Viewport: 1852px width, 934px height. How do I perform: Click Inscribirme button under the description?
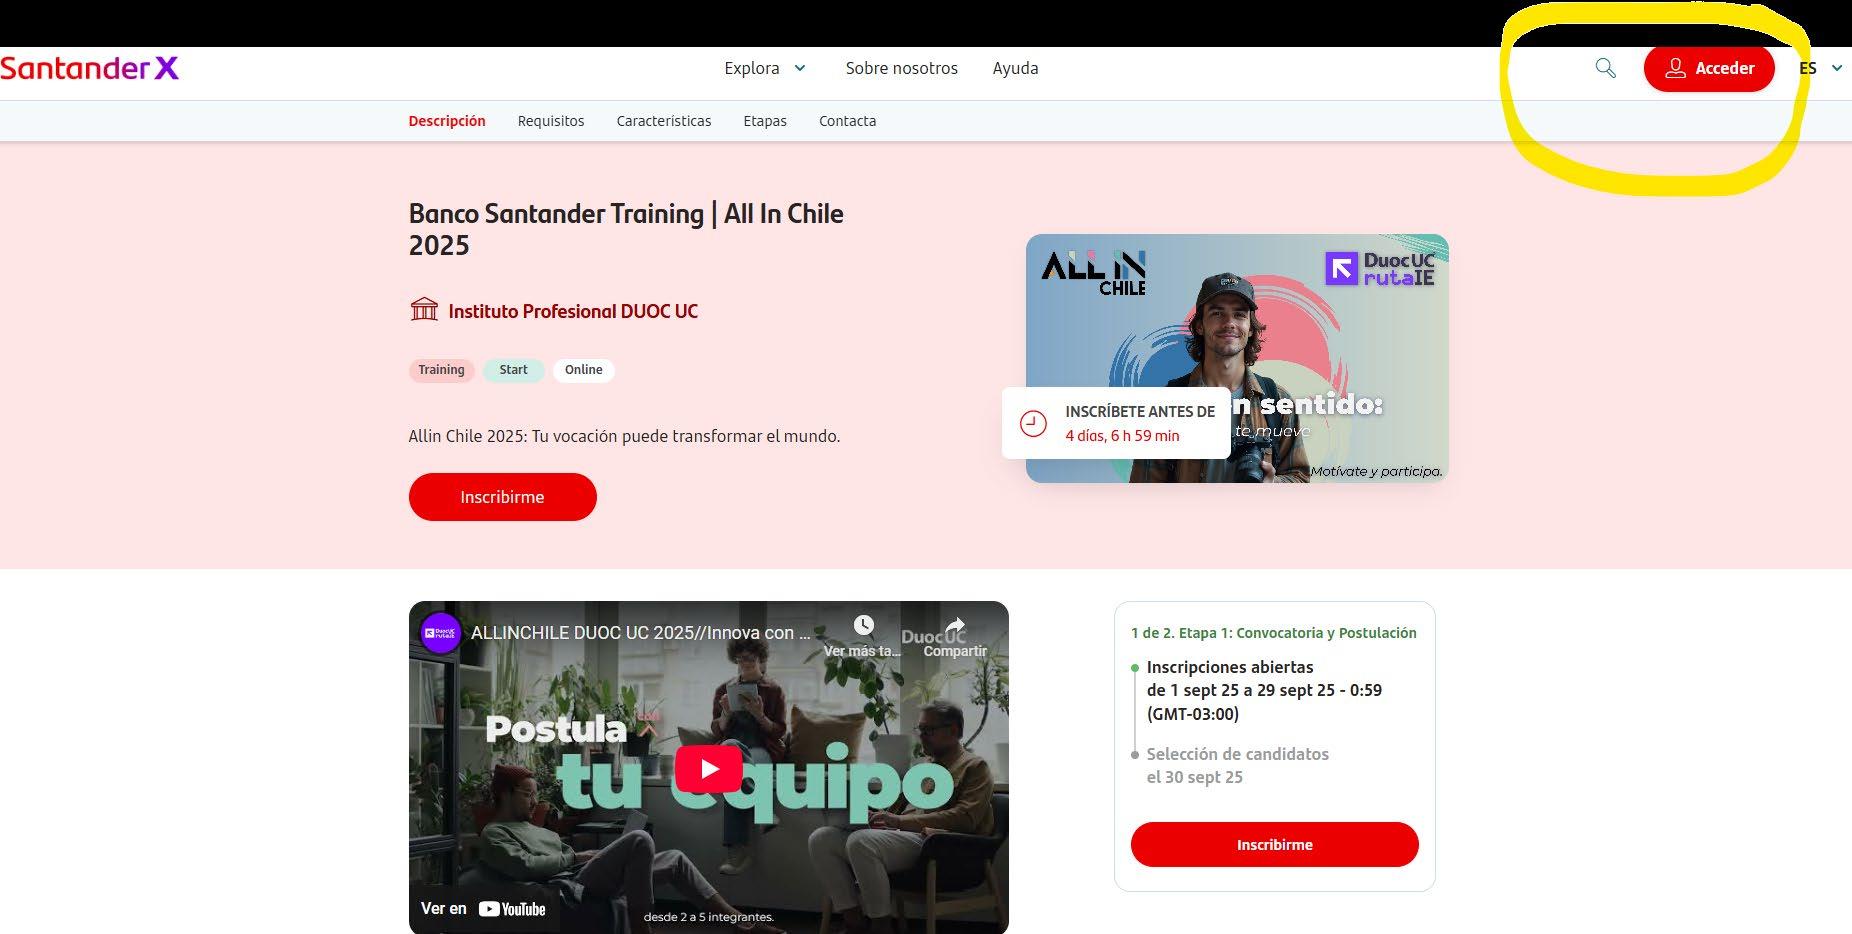point(502,497)
